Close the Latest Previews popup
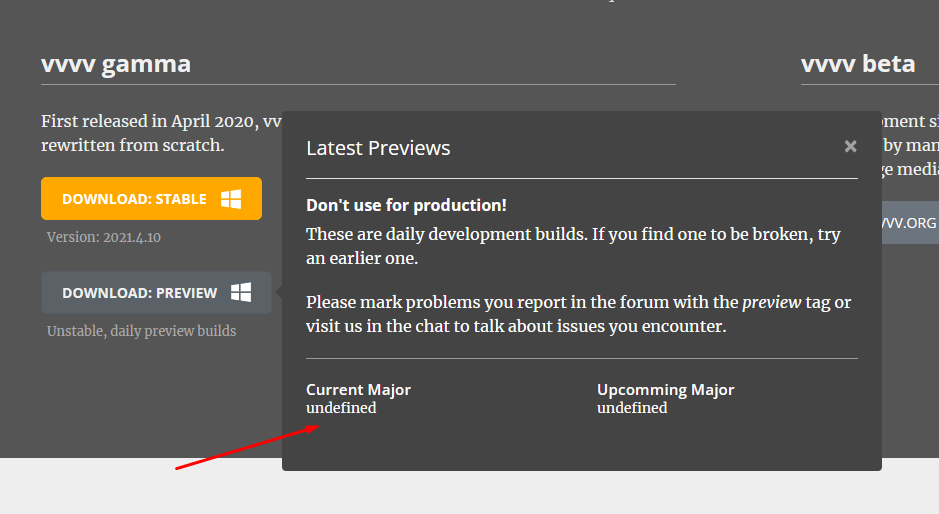Image resolution: width=939 pixels, height=514 pixels. [850, 146]
